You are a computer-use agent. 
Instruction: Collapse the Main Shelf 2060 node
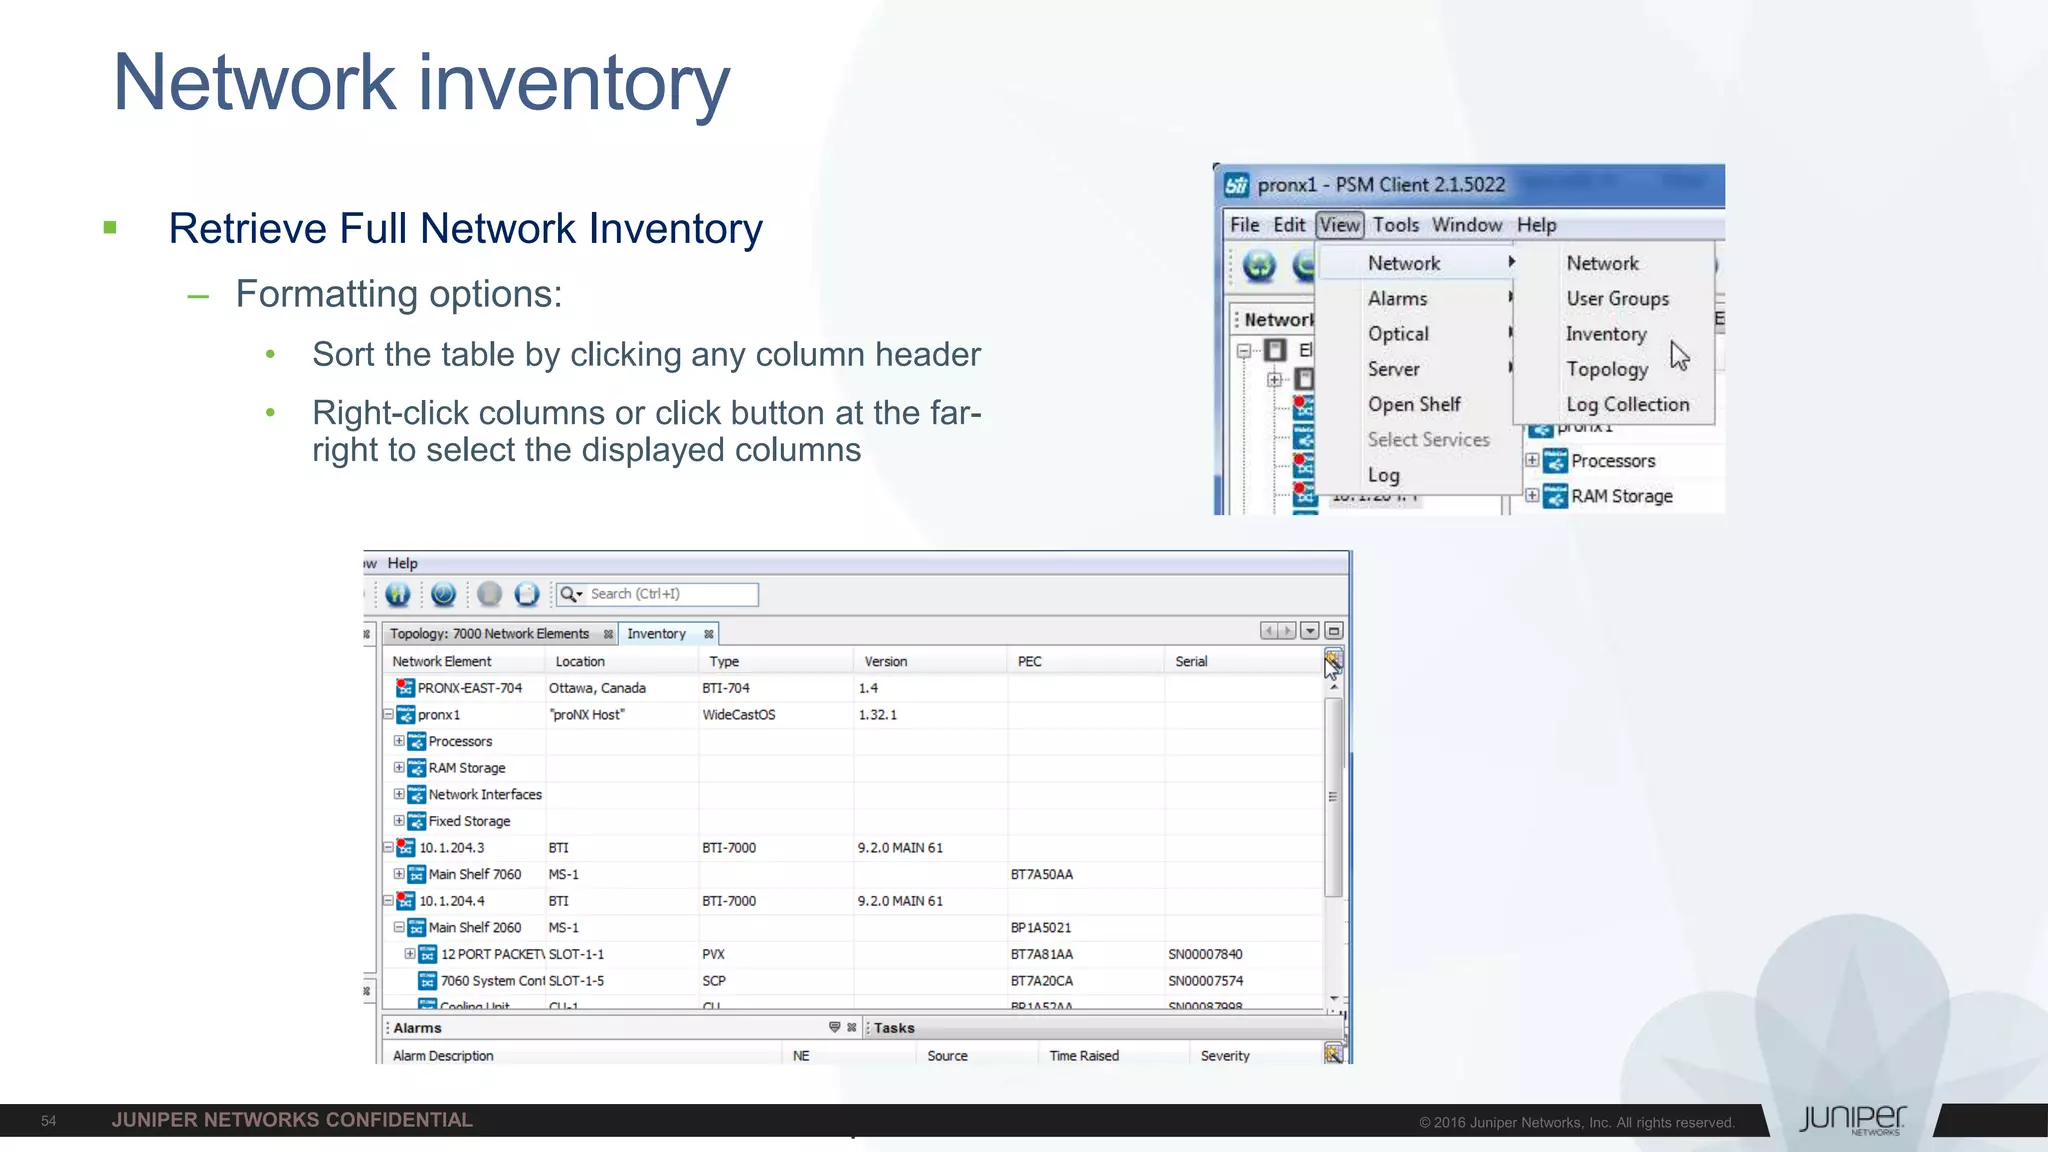point(399,928)
